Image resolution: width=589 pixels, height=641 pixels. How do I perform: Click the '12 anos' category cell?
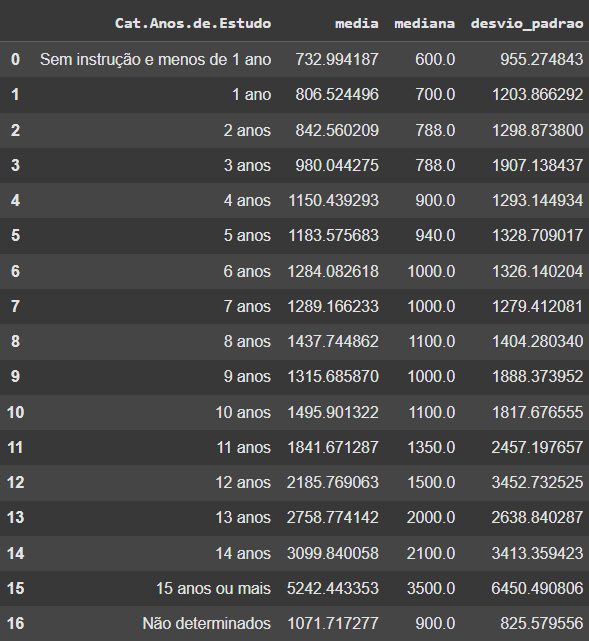pos(243,483)
